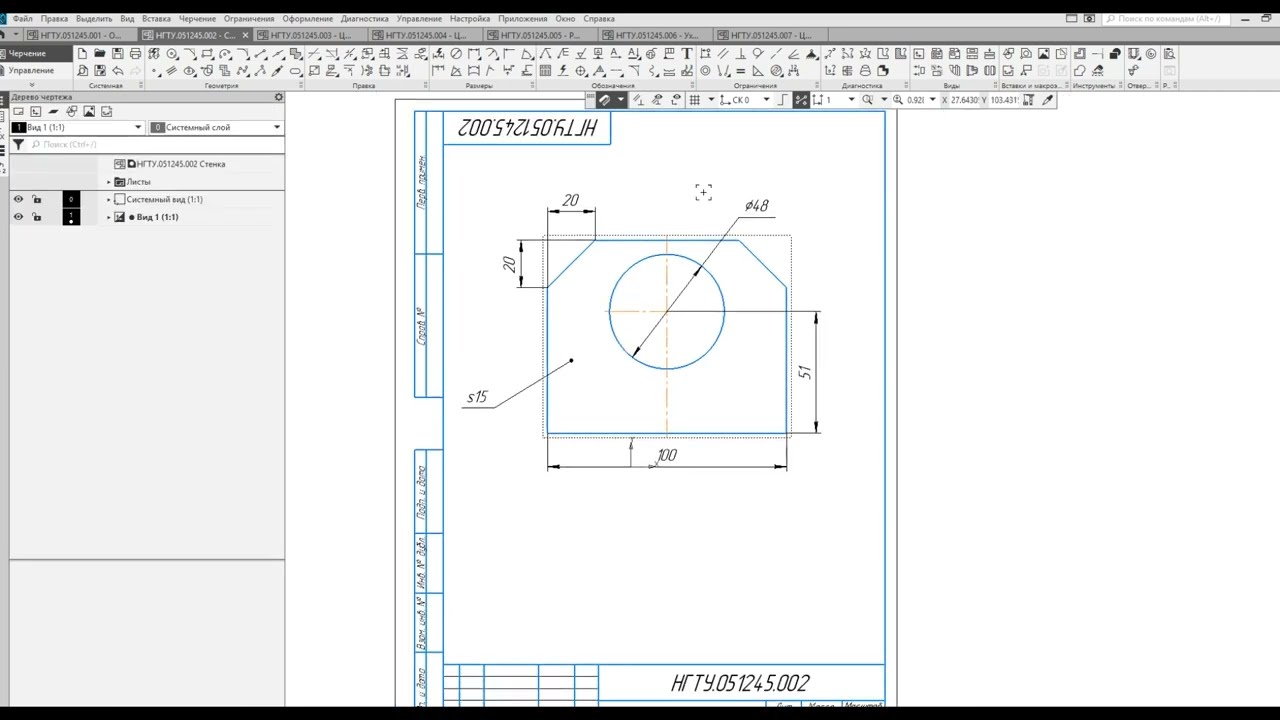Toggle the highlighted snaps button on the quick bar

800,100
